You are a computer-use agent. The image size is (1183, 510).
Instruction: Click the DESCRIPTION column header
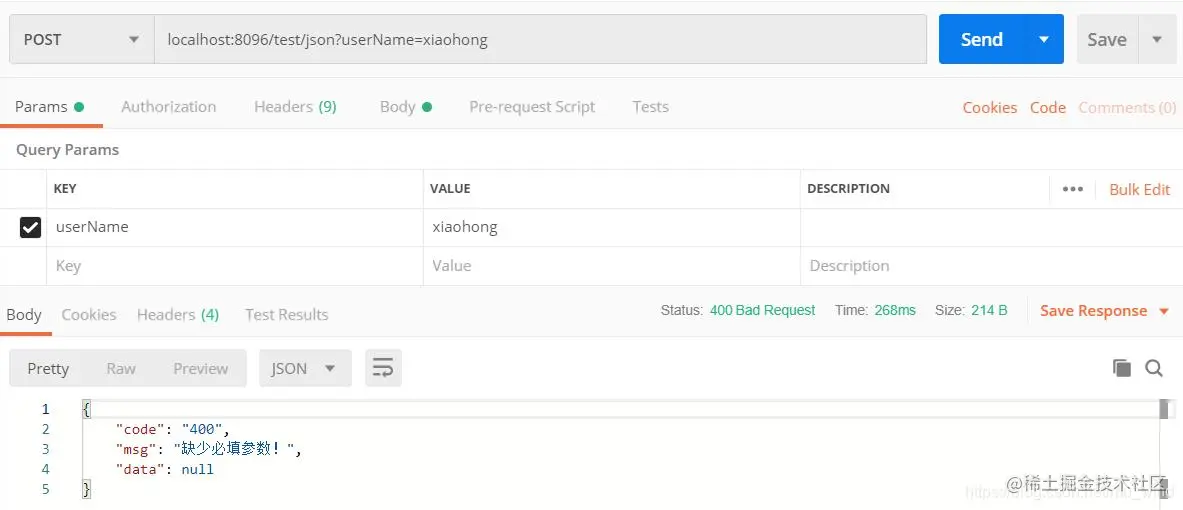848,189
